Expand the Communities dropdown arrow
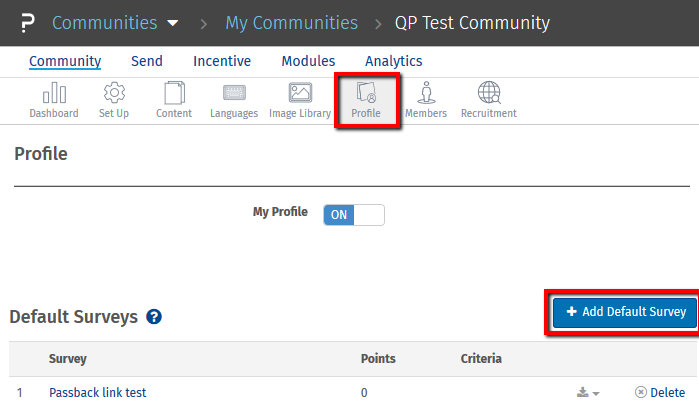Image resolution: width=699 pixels, height=420 pixels. point(173,23)
